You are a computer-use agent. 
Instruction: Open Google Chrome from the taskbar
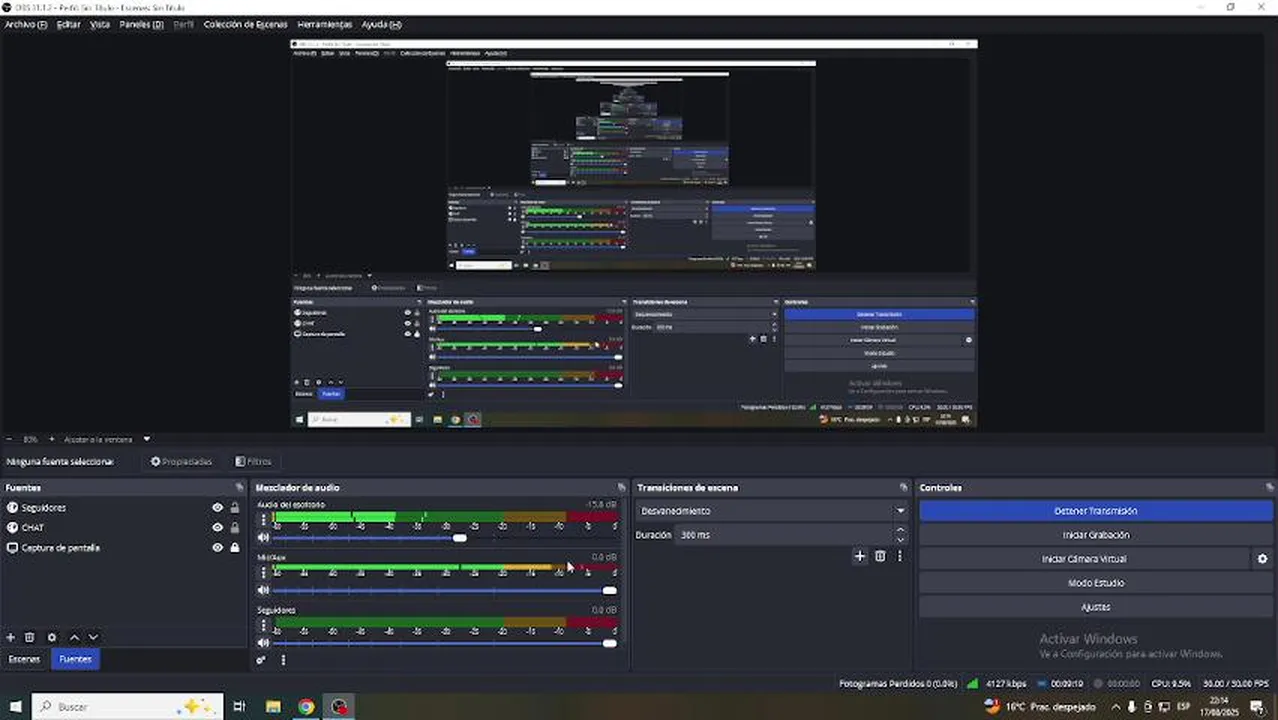tap(306, 706)
